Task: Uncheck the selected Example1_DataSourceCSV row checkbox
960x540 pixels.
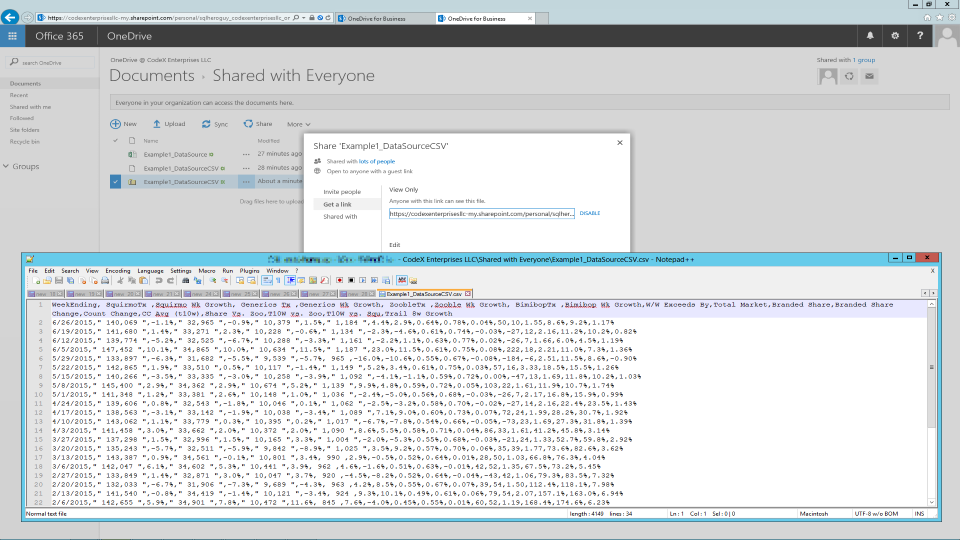Action: coord(115,182)
